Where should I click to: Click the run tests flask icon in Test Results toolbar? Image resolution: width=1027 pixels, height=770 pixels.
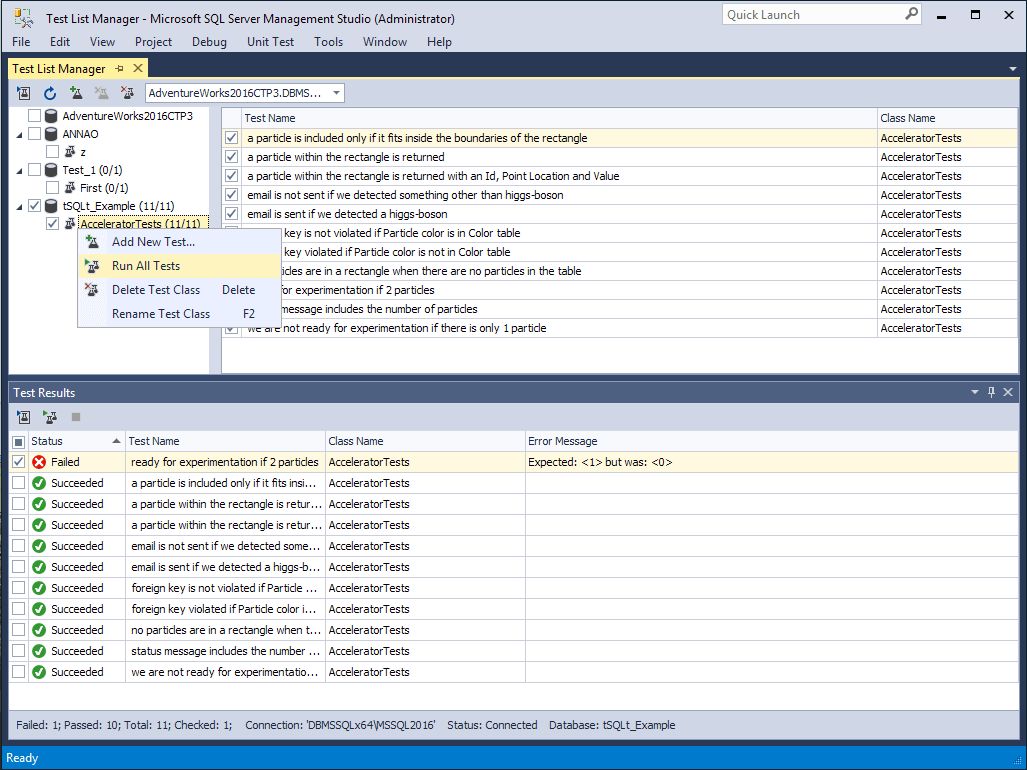tap(50, 417)
